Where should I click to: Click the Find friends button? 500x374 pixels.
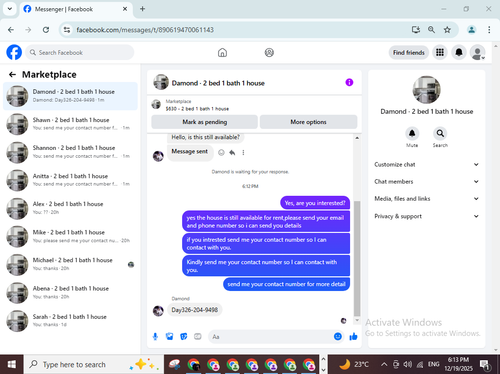409,53
